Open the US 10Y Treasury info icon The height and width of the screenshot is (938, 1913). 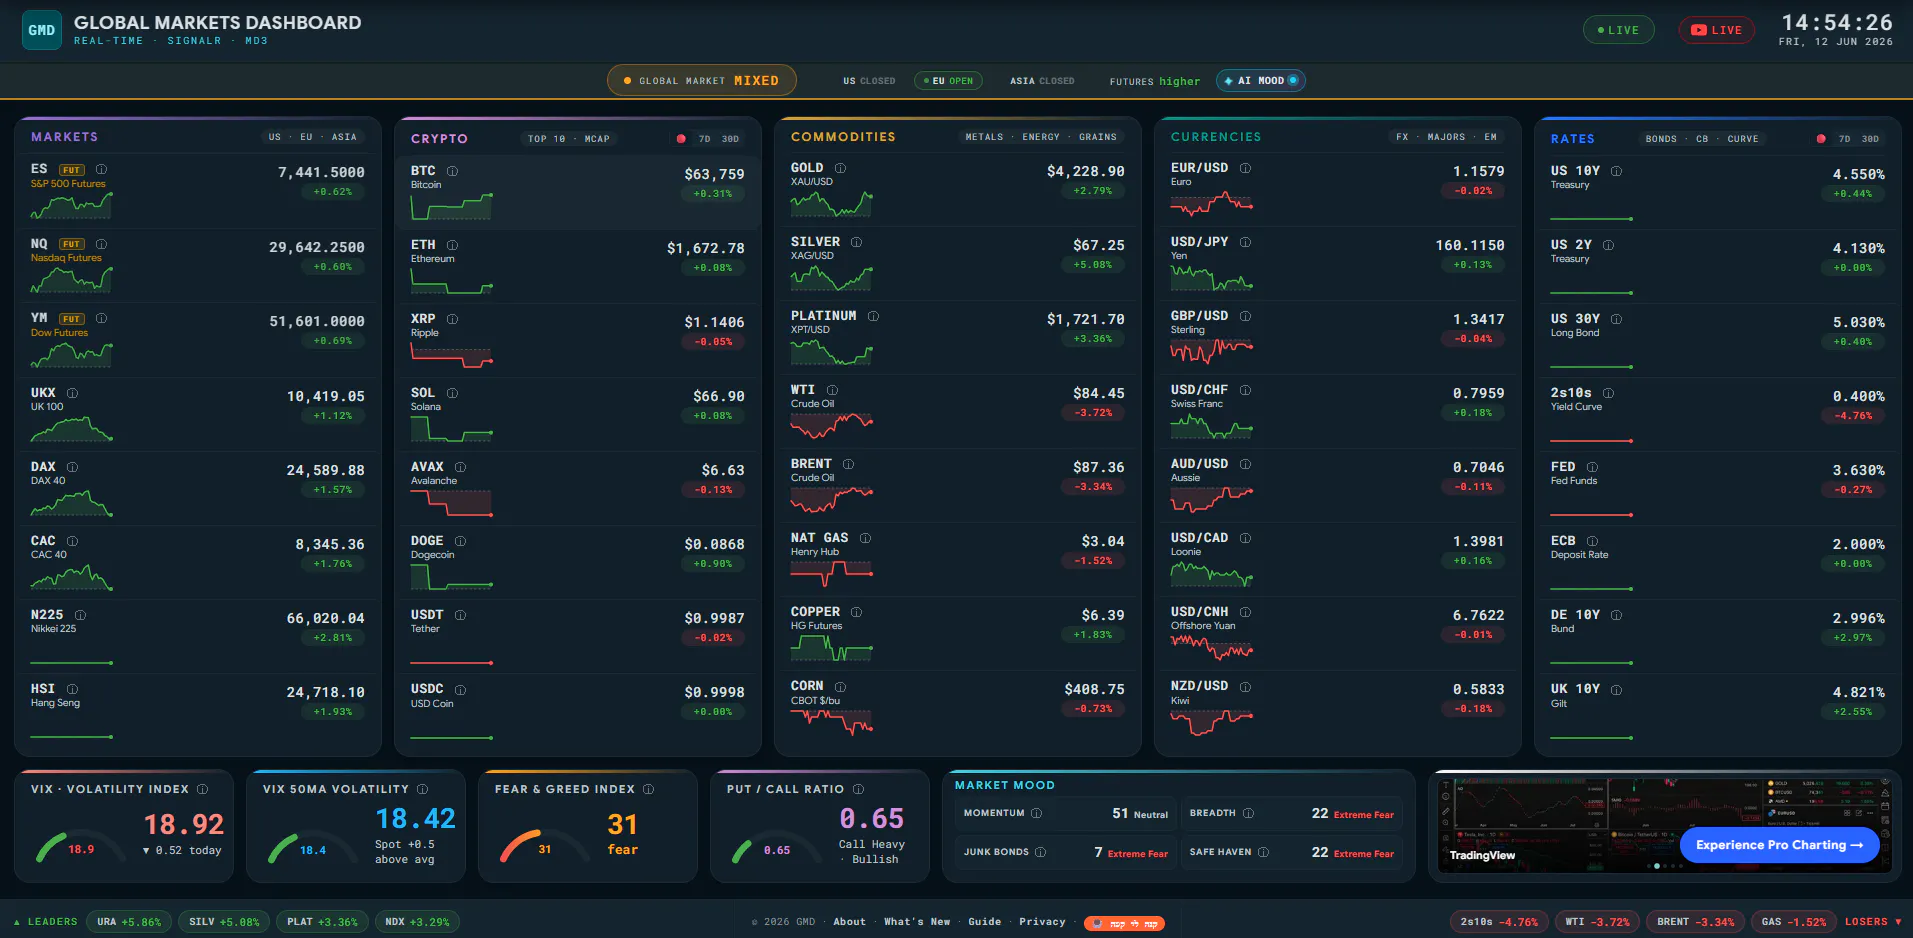[x=1616, y=171]
